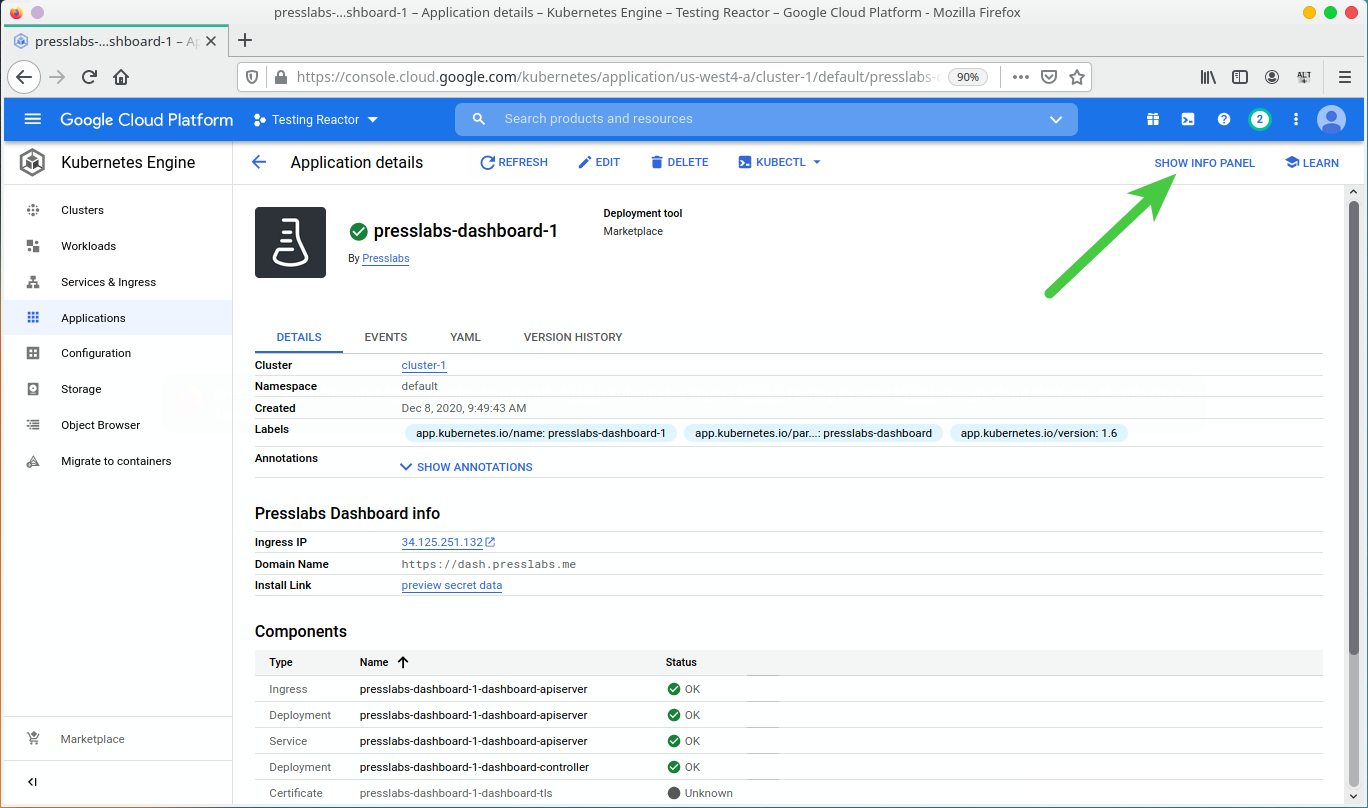This screenshot has height=808, width=1368.
Task: Open Clusters in the sidebar
Action: coord(118,210)
